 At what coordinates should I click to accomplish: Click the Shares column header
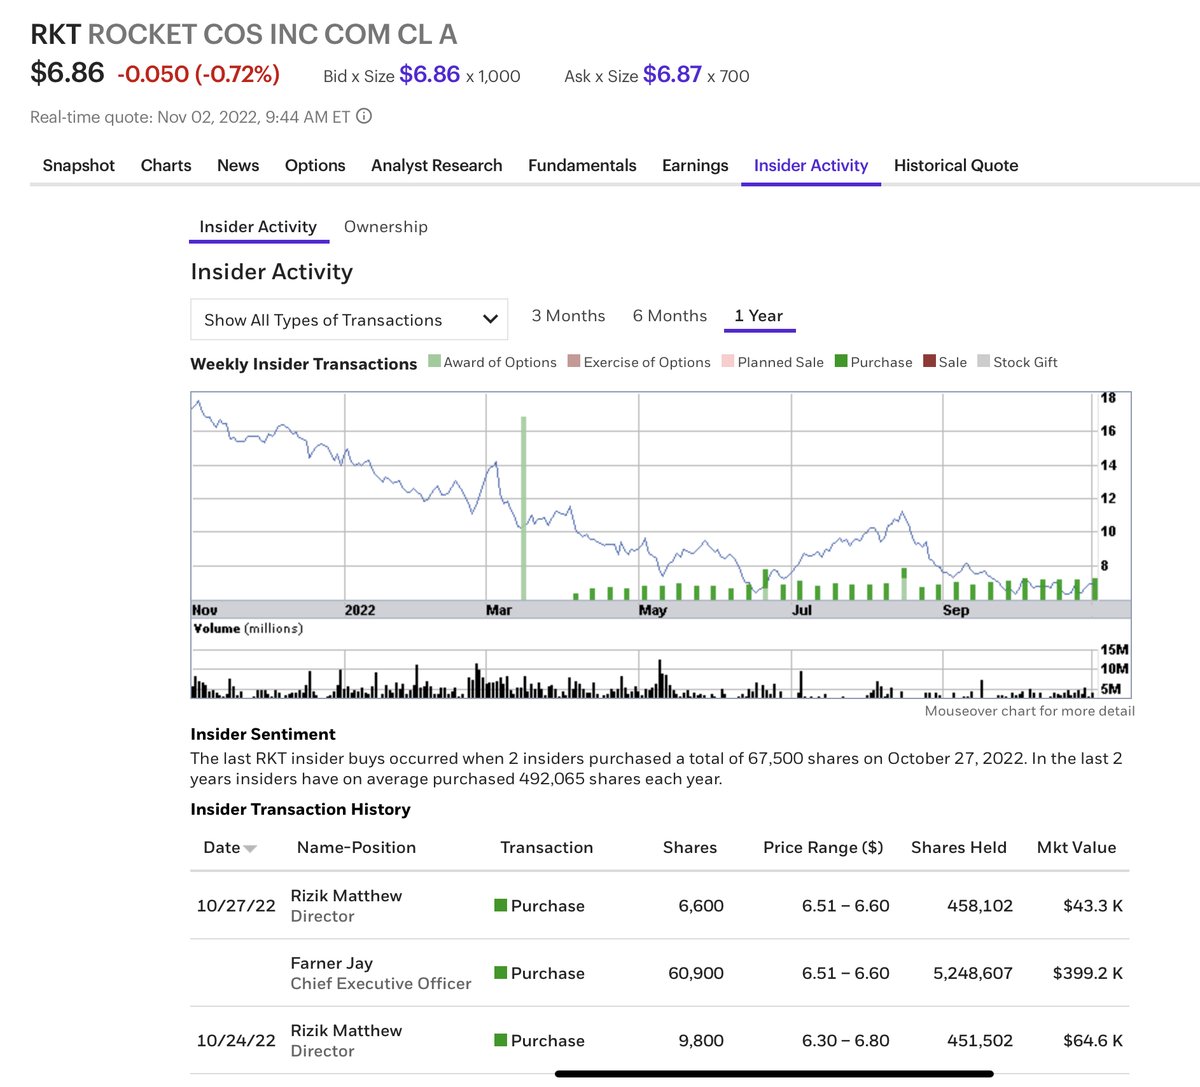690,848
